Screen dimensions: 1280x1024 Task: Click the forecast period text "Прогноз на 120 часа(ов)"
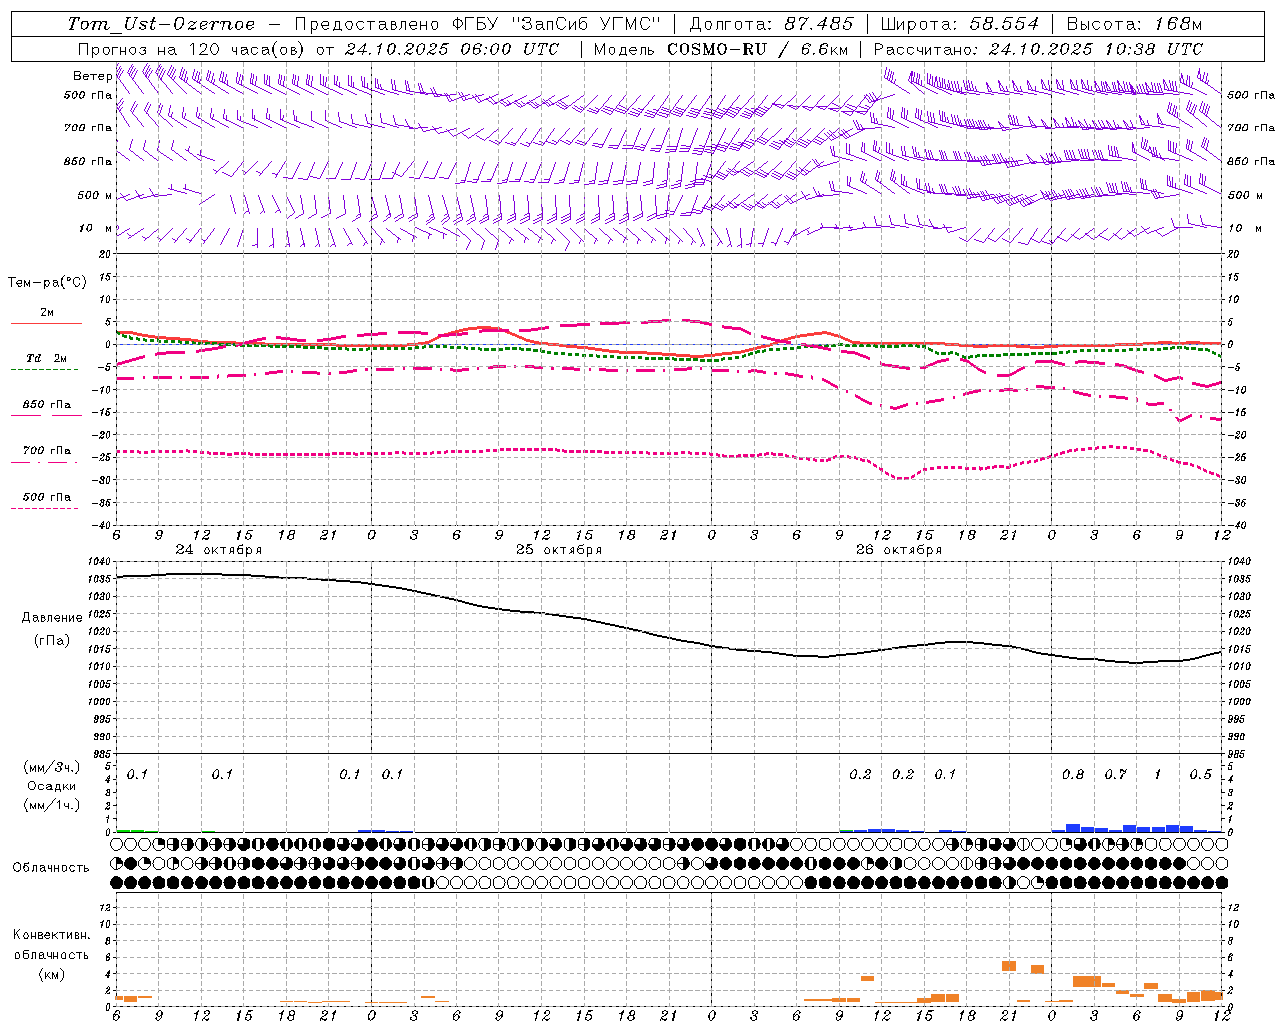click(x=192, y=49)
